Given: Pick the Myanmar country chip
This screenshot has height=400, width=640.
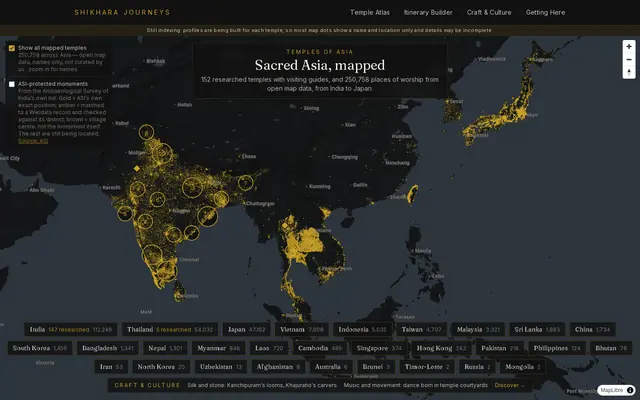Looking at the screenshot, I should 218,348.
